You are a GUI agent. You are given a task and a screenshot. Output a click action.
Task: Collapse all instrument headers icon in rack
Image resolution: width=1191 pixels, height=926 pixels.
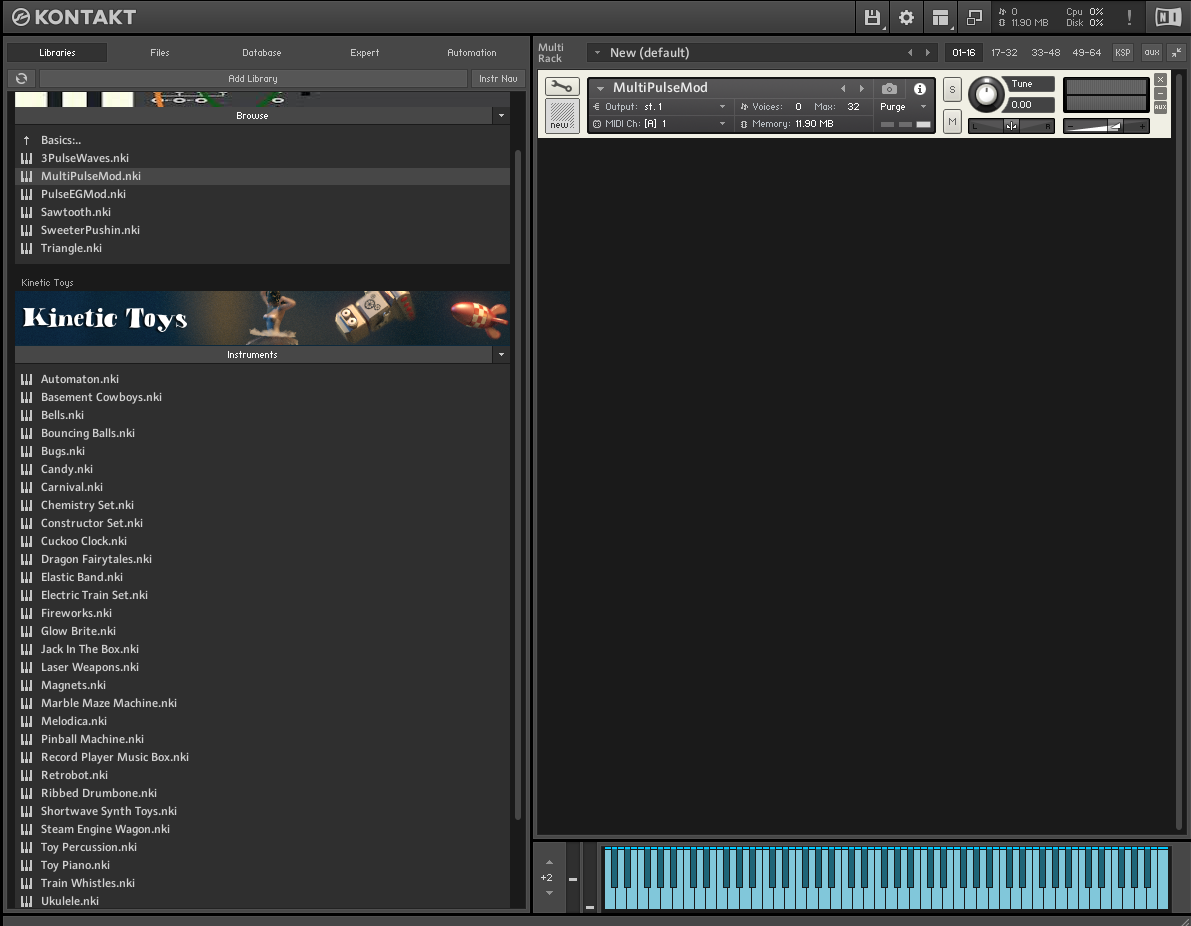[1176, 52]
